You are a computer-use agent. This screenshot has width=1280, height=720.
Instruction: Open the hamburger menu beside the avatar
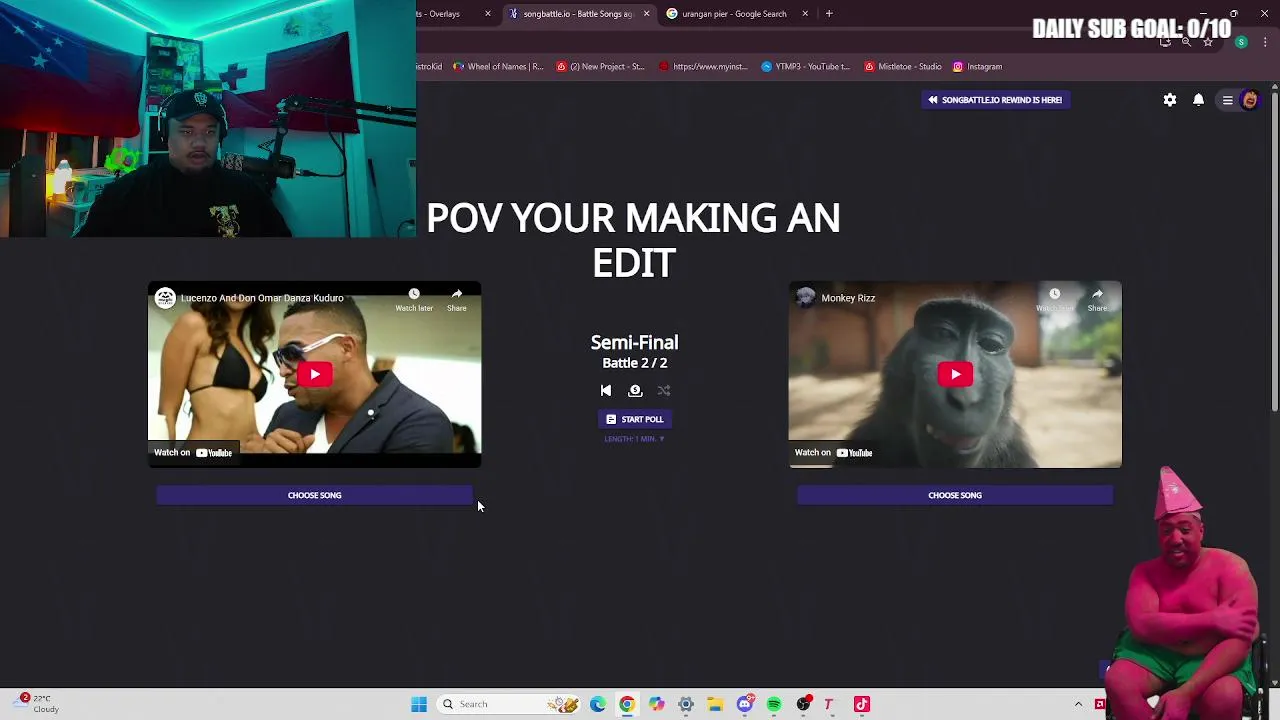1227,100
